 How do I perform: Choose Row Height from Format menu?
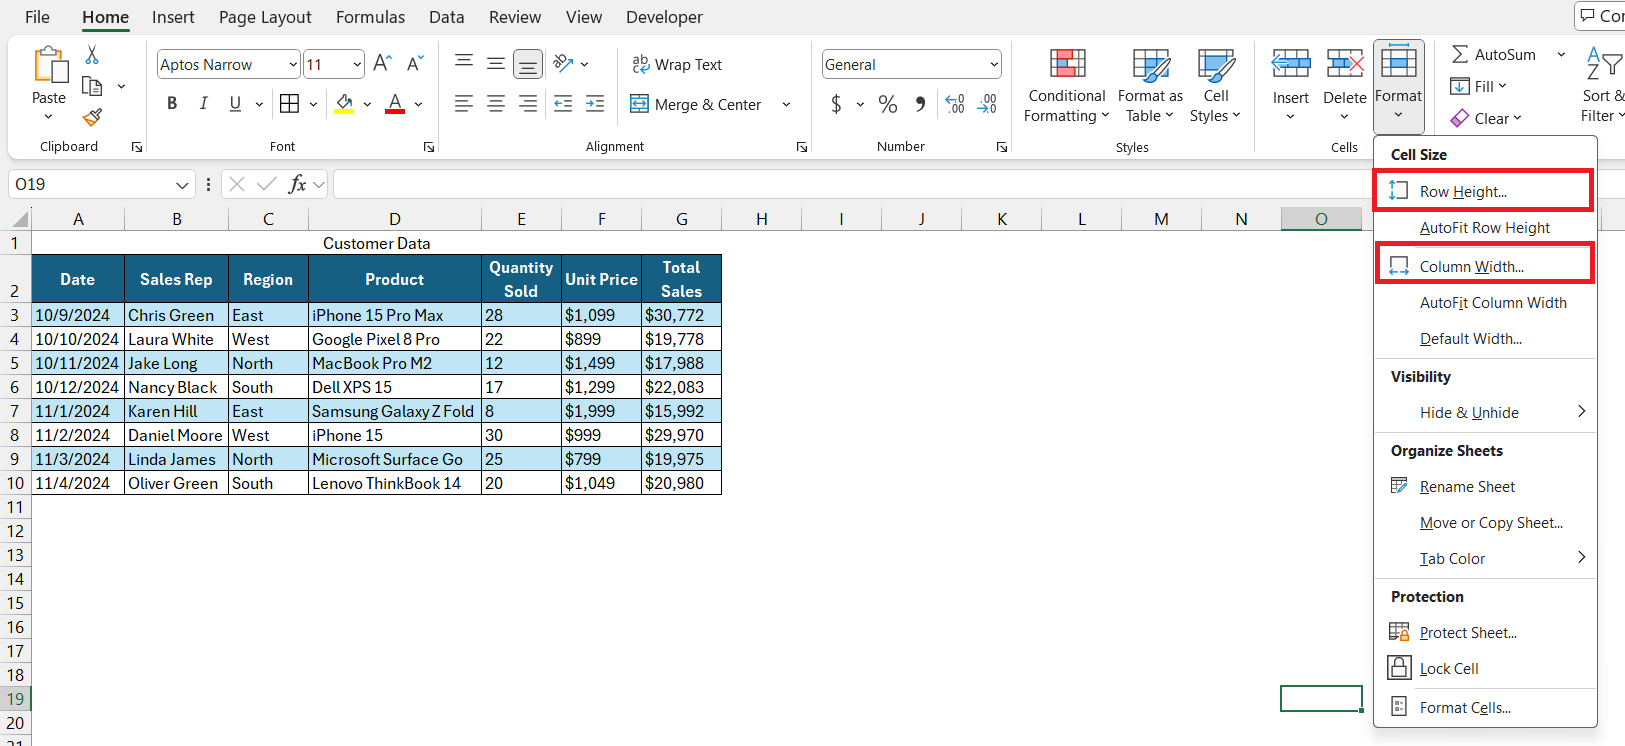pos(1485,191)
